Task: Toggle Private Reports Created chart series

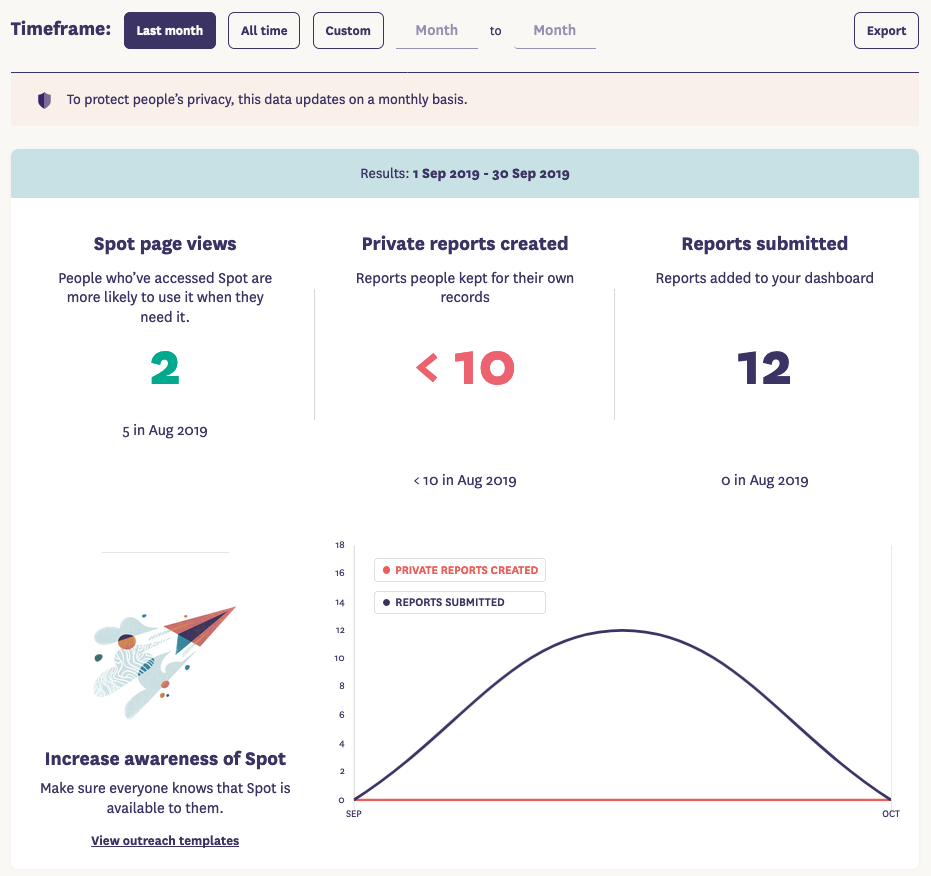Action: pos(460,570)
